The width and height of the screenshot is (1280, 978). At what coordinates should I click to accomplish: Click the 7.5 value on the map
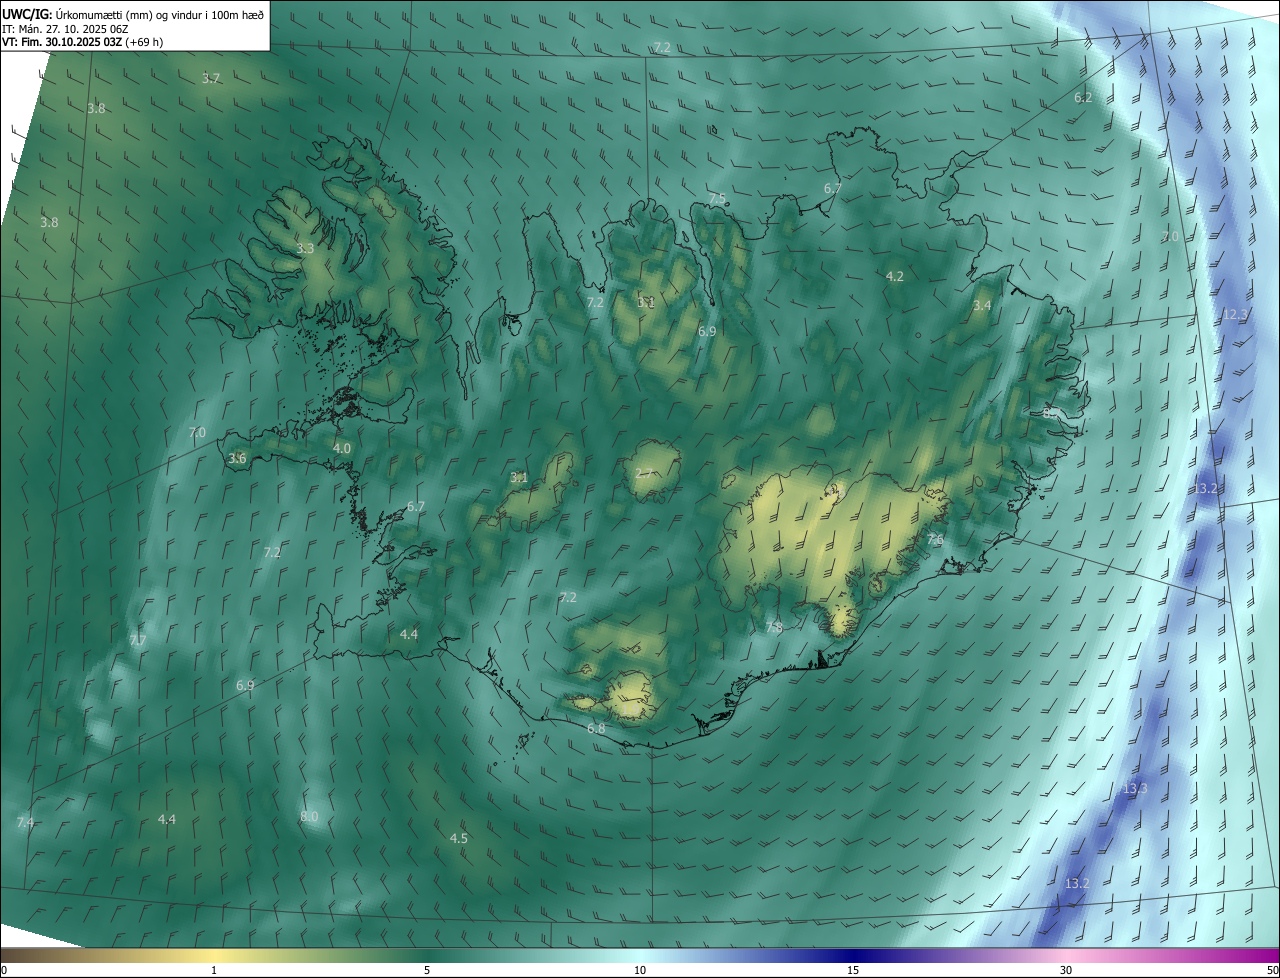pos(717,199)
